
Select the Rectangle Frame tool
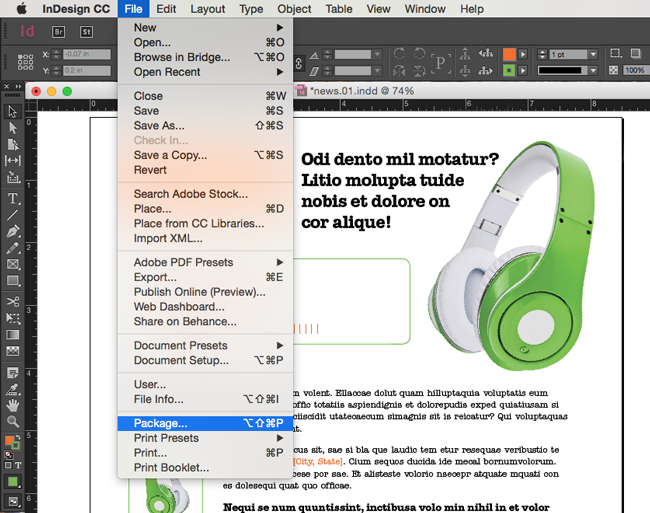[12, 264]
